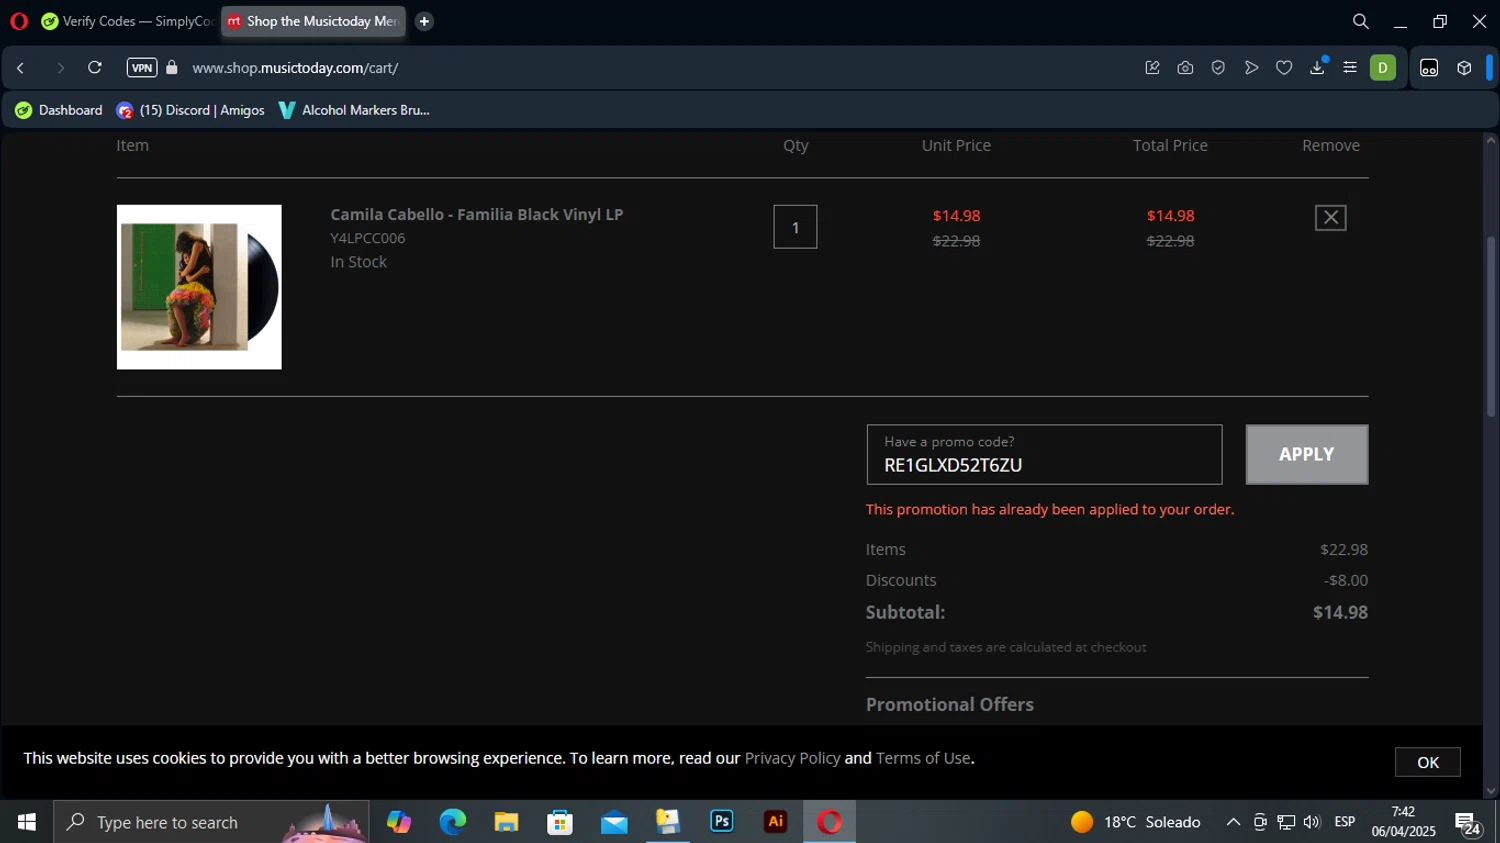Screen dimensions: 1500x843
Task: Open the Alcohol Markers Bru bookmark
Action: [x=354, y=110]
